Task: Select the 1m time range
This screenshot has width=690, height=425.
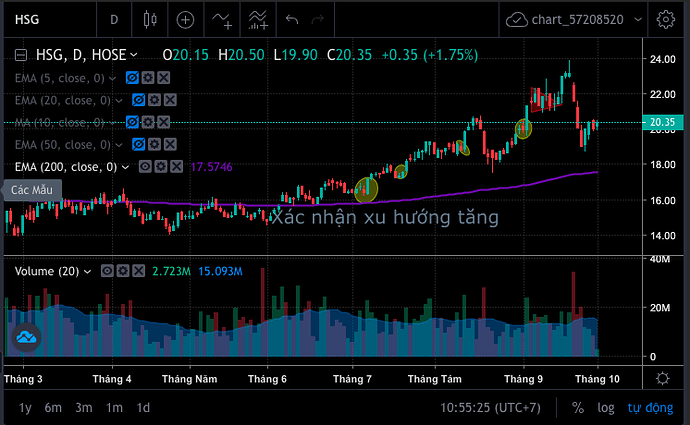Action: pos(114,408)
